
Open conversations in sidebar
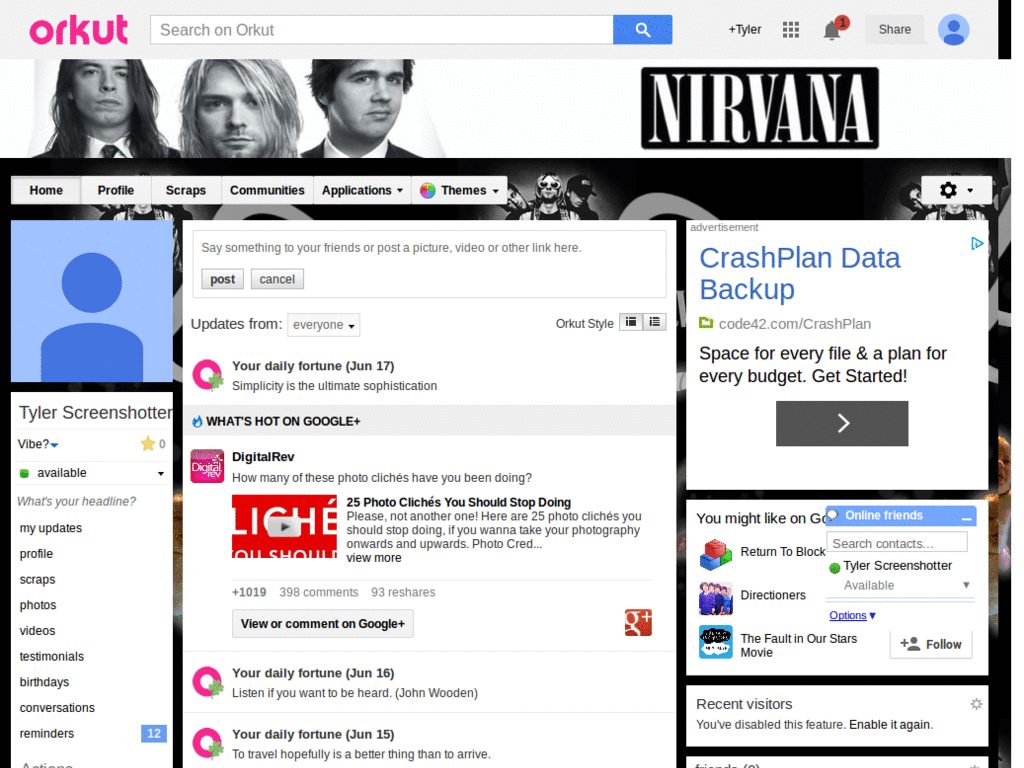tap(57, 708)
